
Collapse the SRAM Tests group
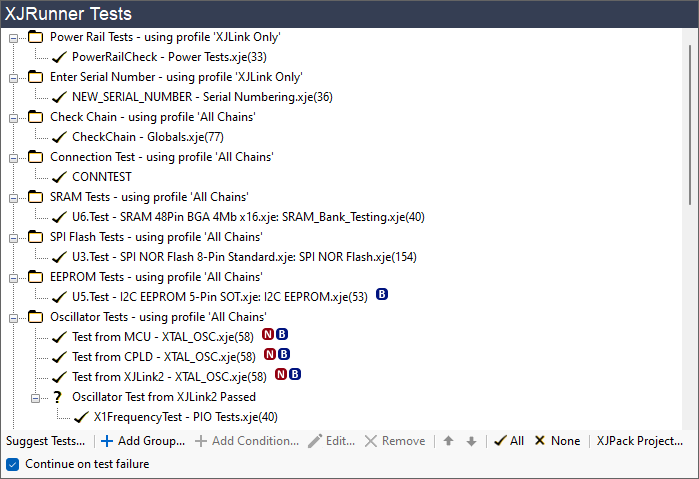point(13,197)
